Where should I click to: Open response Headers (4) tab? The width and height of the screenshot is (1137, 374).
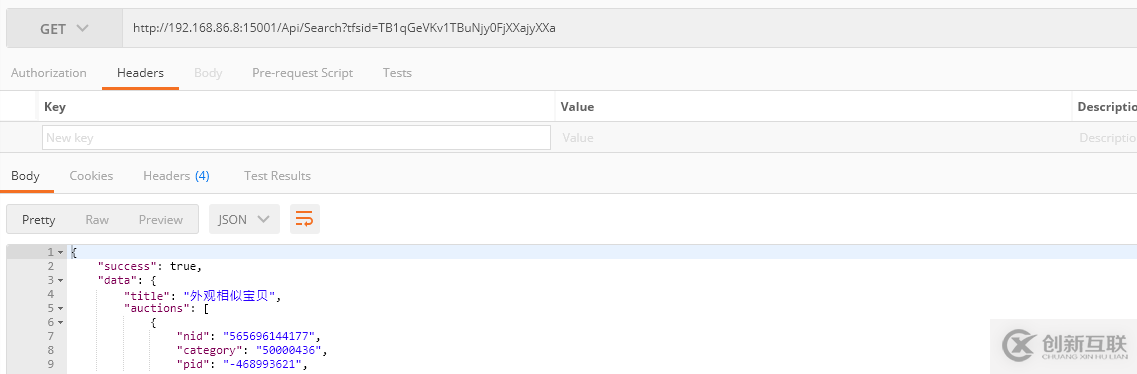click(x=176, y=176)
